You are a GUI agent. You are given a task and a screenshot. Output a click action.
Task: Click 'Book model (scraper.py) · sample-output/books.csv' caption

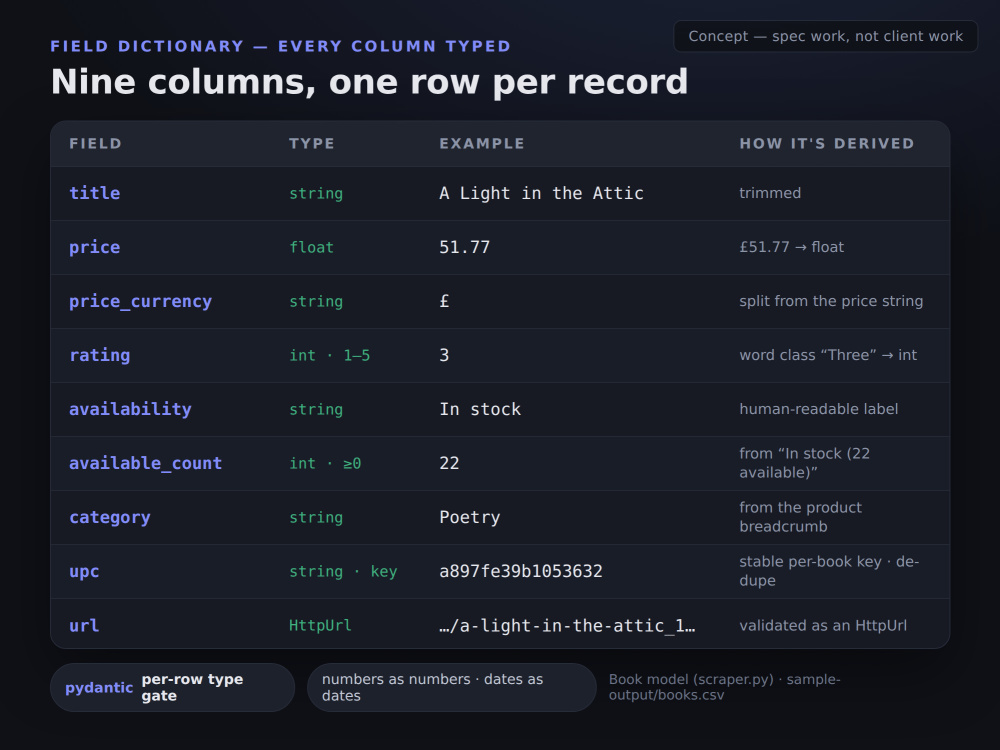(x=724, y=688)
